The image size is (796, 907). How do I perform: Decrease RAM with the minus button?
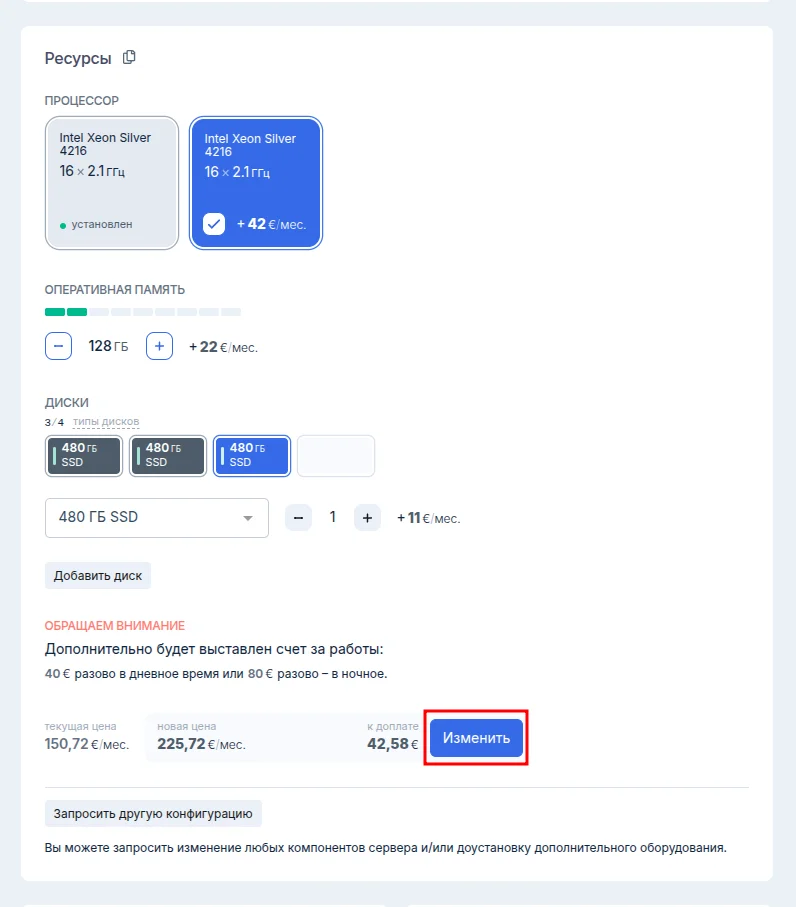[58, 346]
